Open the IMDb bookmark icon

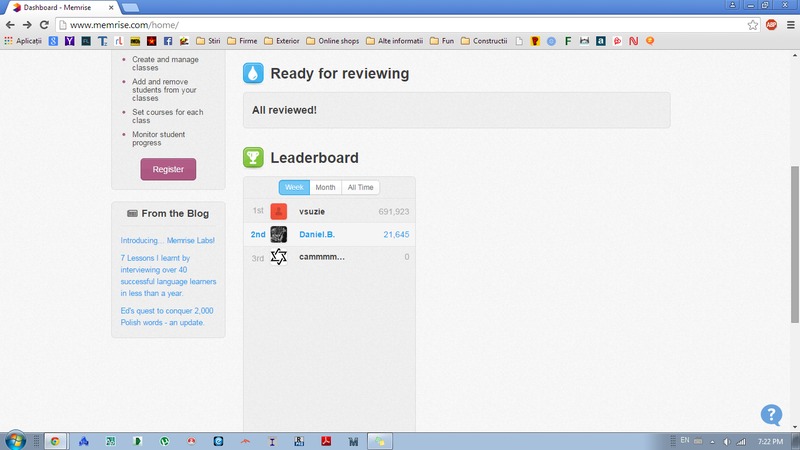pyautogui.click(x=135, y=41)
